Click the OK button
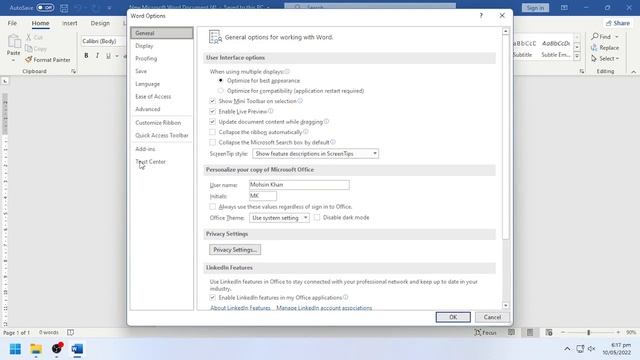Screen dimensions: 640x360 pos(453,317)
